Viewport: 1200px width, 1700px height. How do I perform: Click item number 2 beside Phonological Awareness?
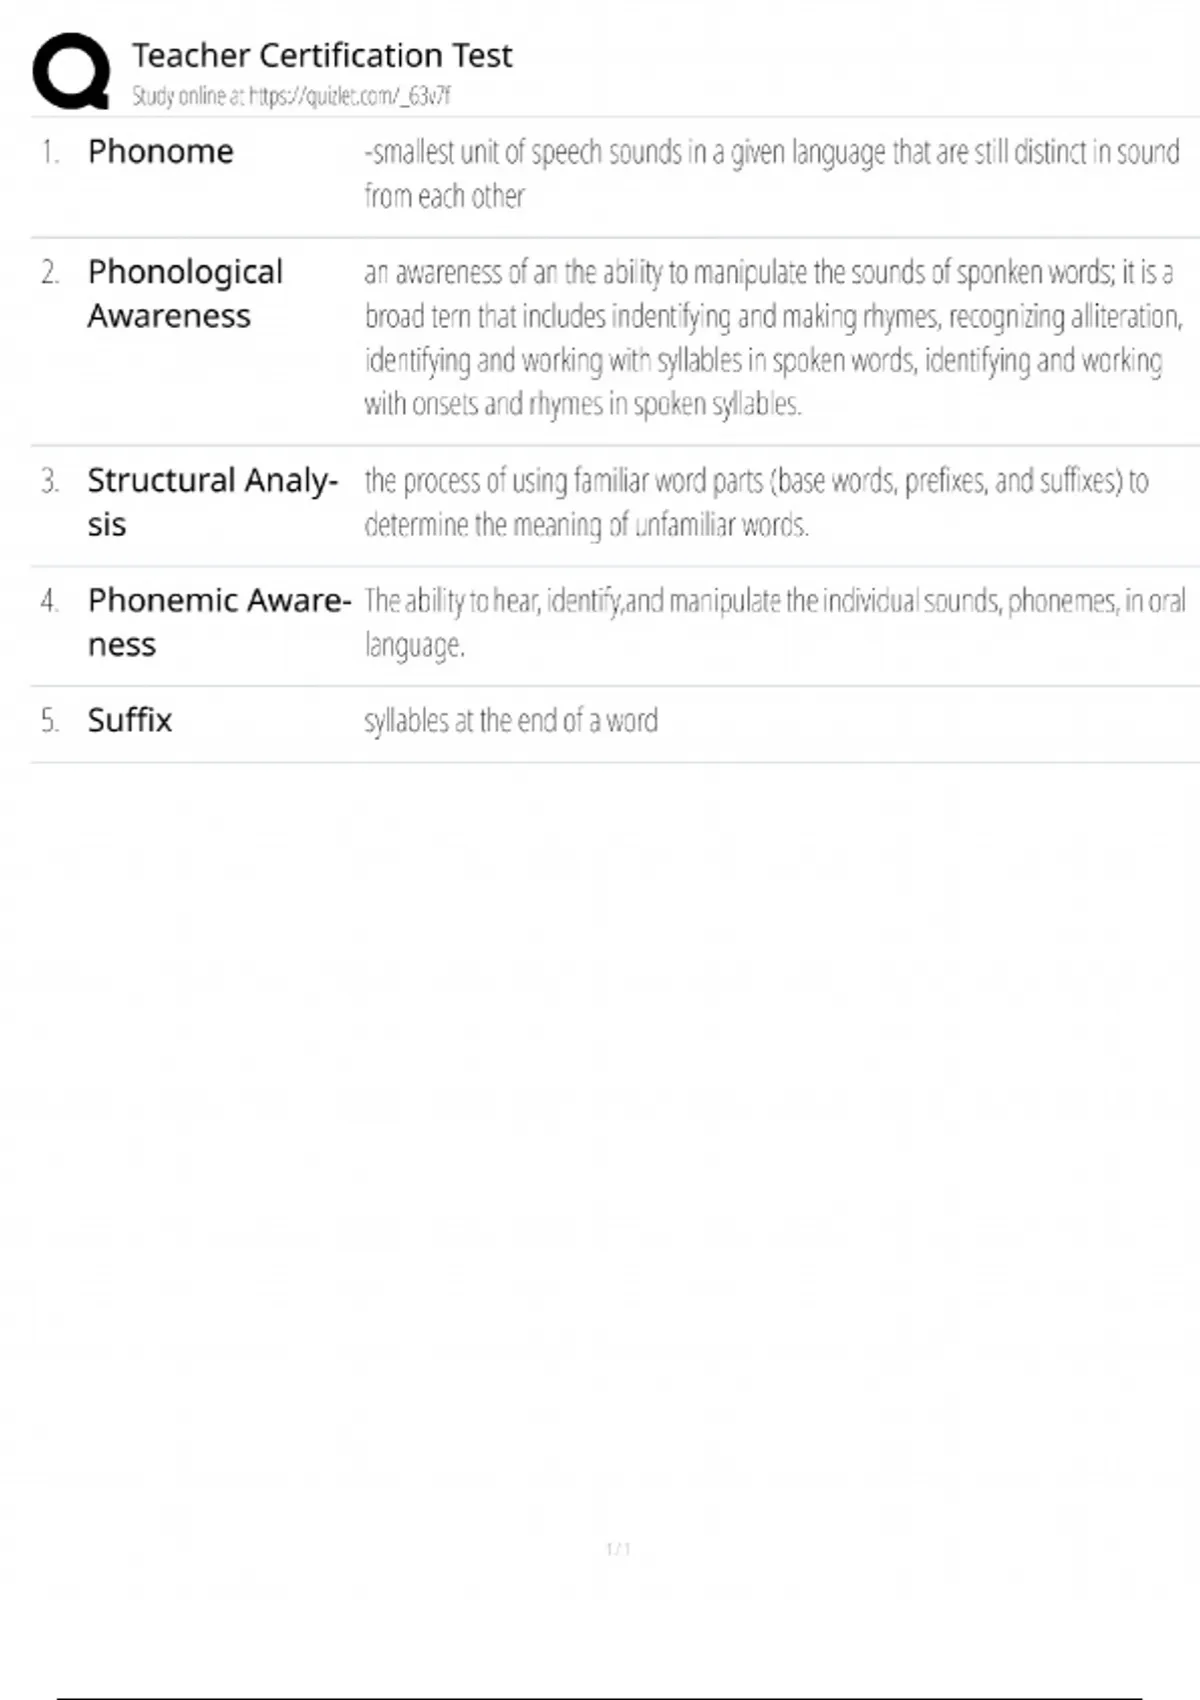tap(50, 272)
